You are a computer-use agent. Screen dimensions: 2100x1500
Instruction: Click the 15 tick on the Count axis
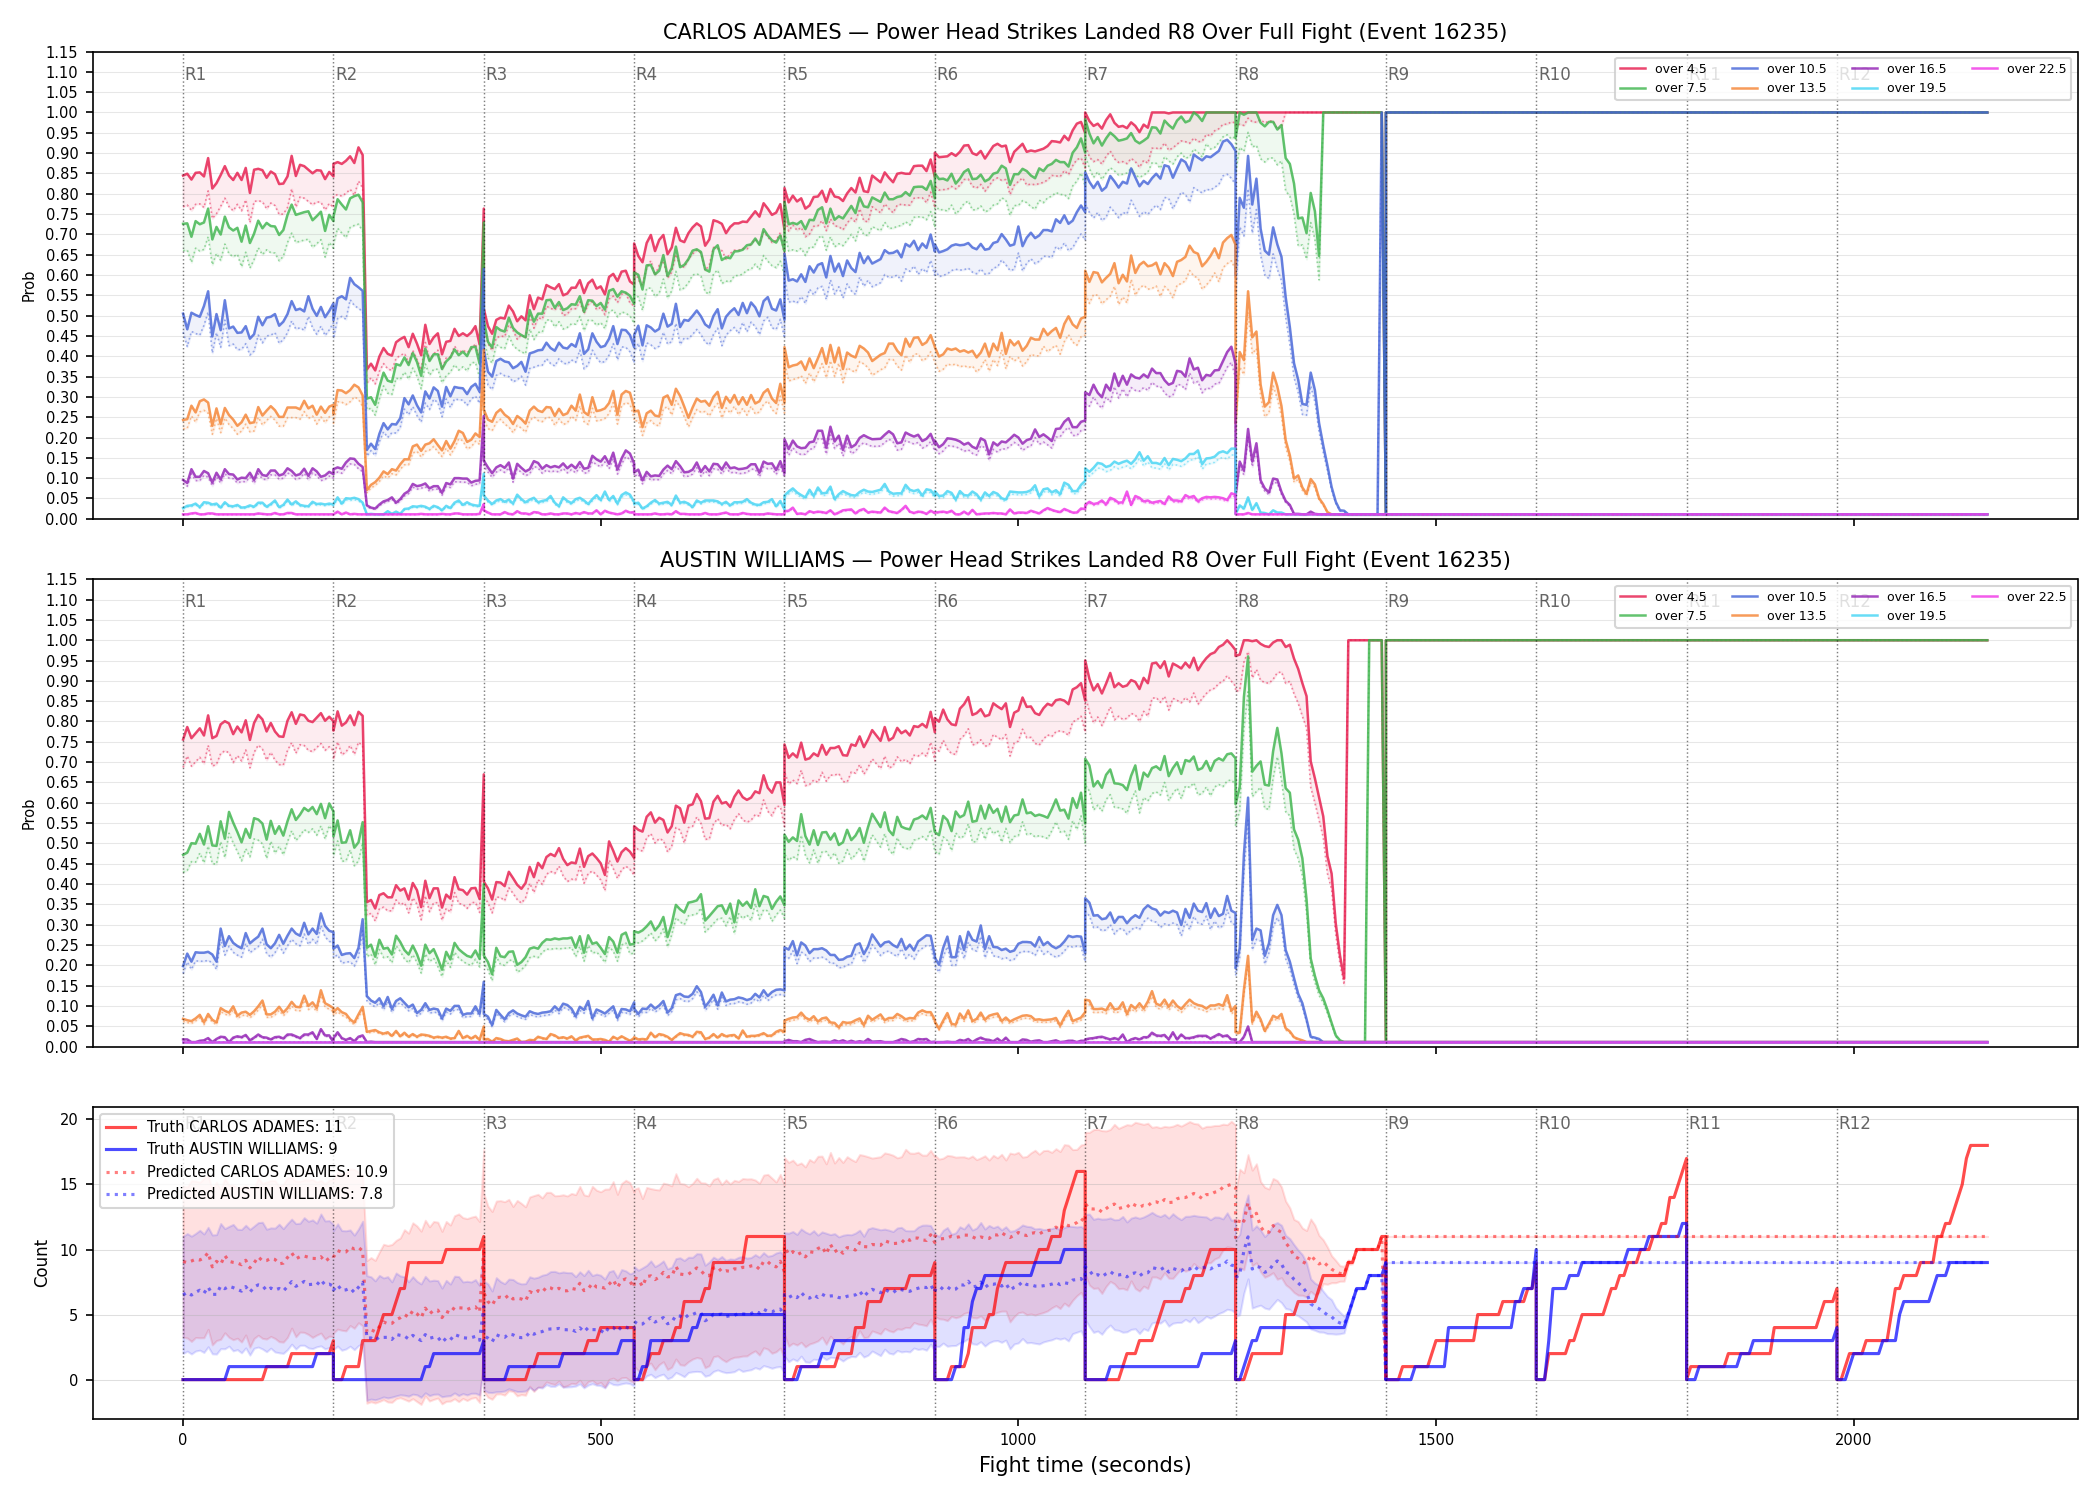point(69,1184)
